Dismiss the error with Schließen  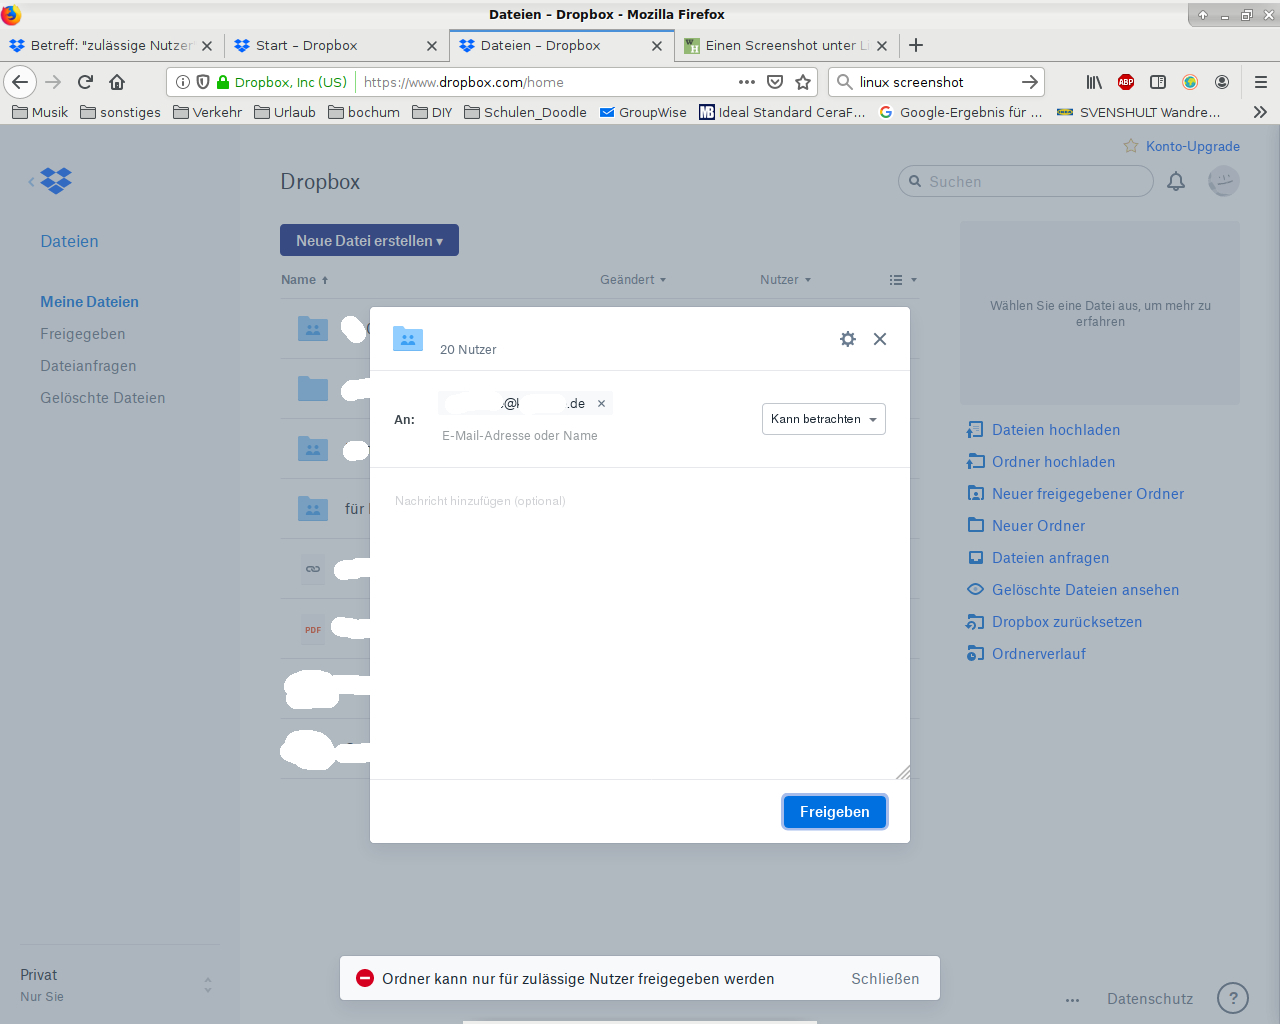(x=885, y=979)
